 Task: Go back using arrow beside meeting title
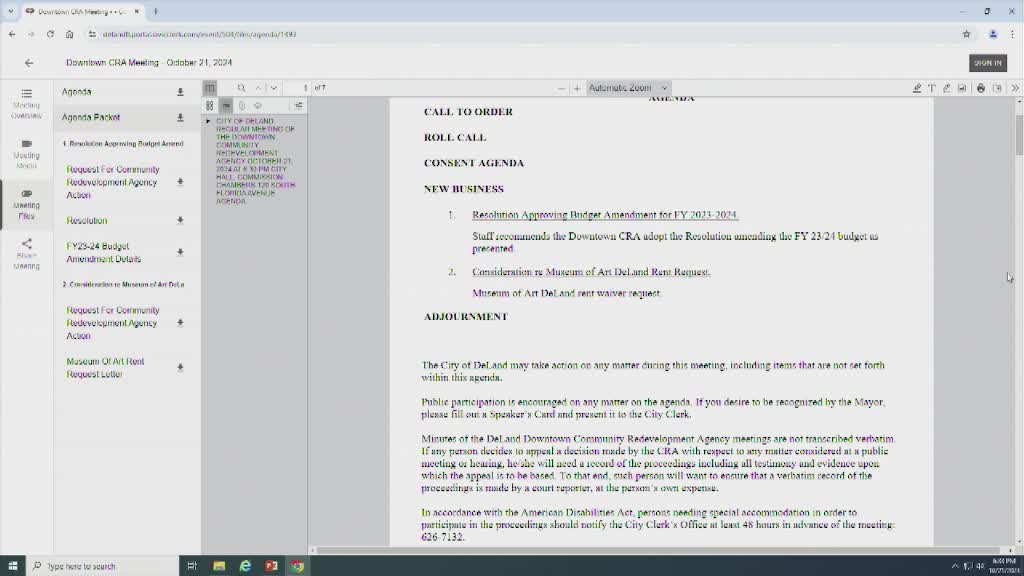(x=29, y=63)
